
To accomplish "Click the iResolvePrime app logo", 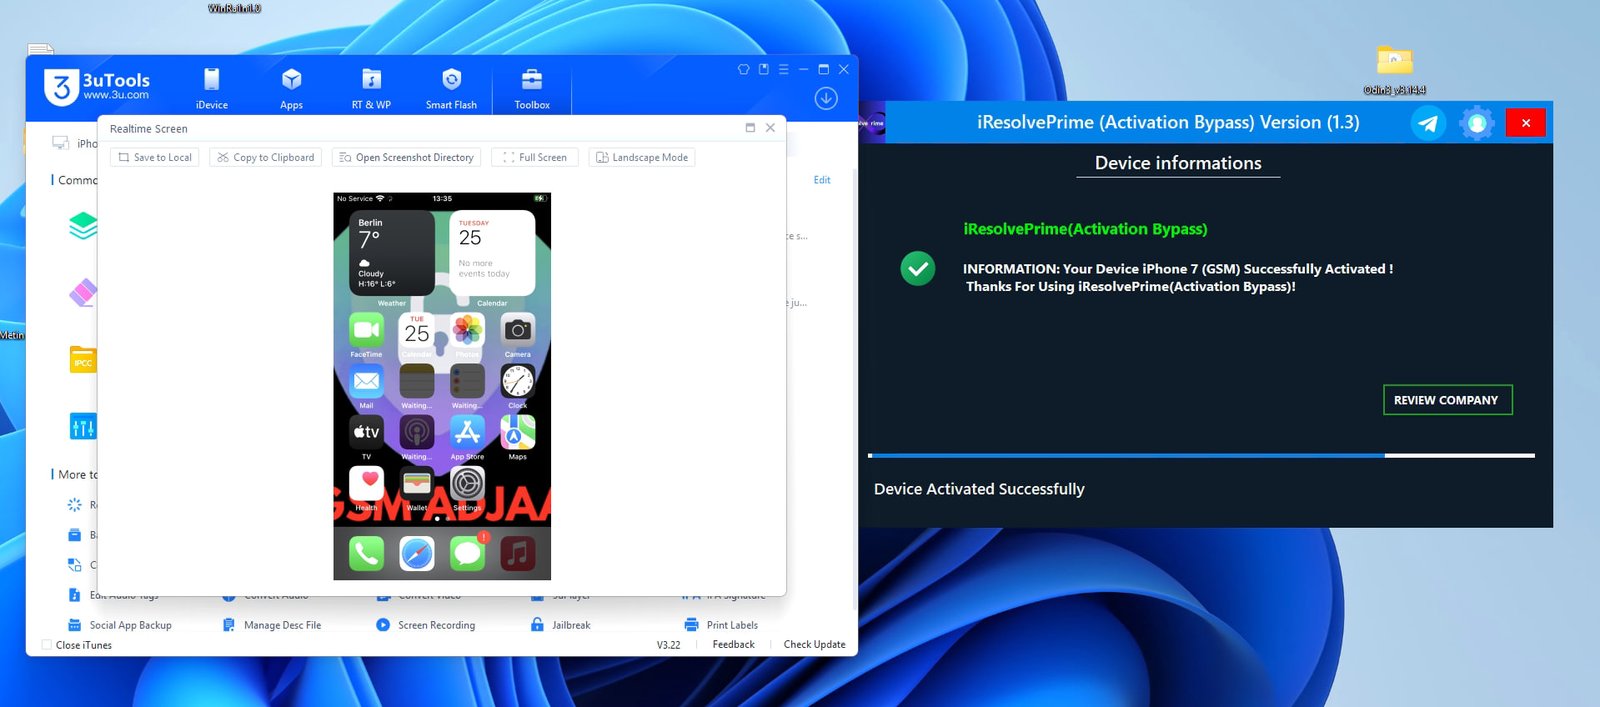I will [x=870, y=123].
